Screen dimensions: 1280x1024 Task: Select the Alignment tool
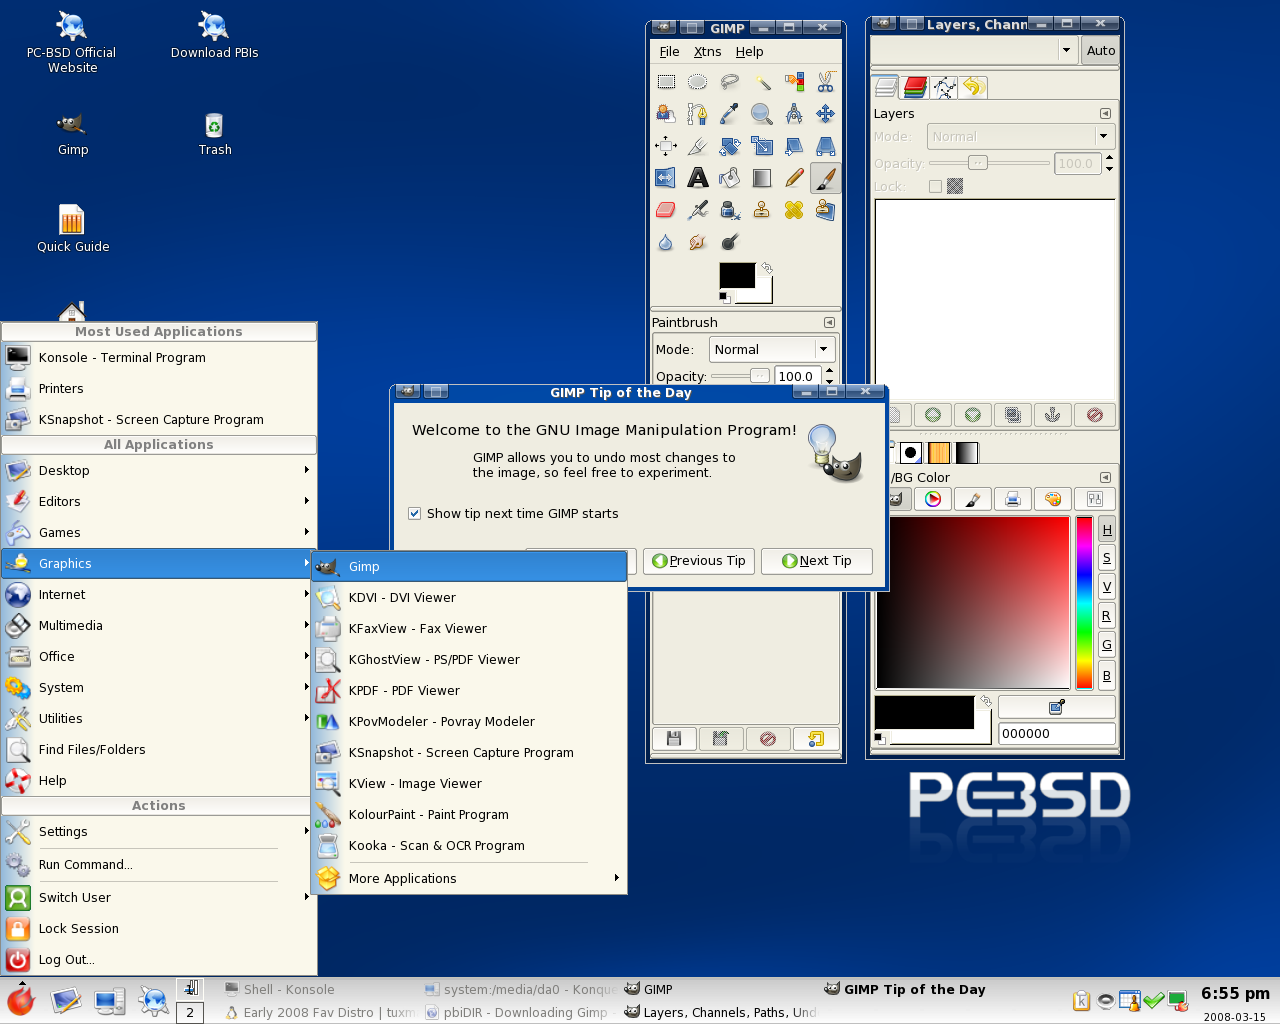(666, 146)
